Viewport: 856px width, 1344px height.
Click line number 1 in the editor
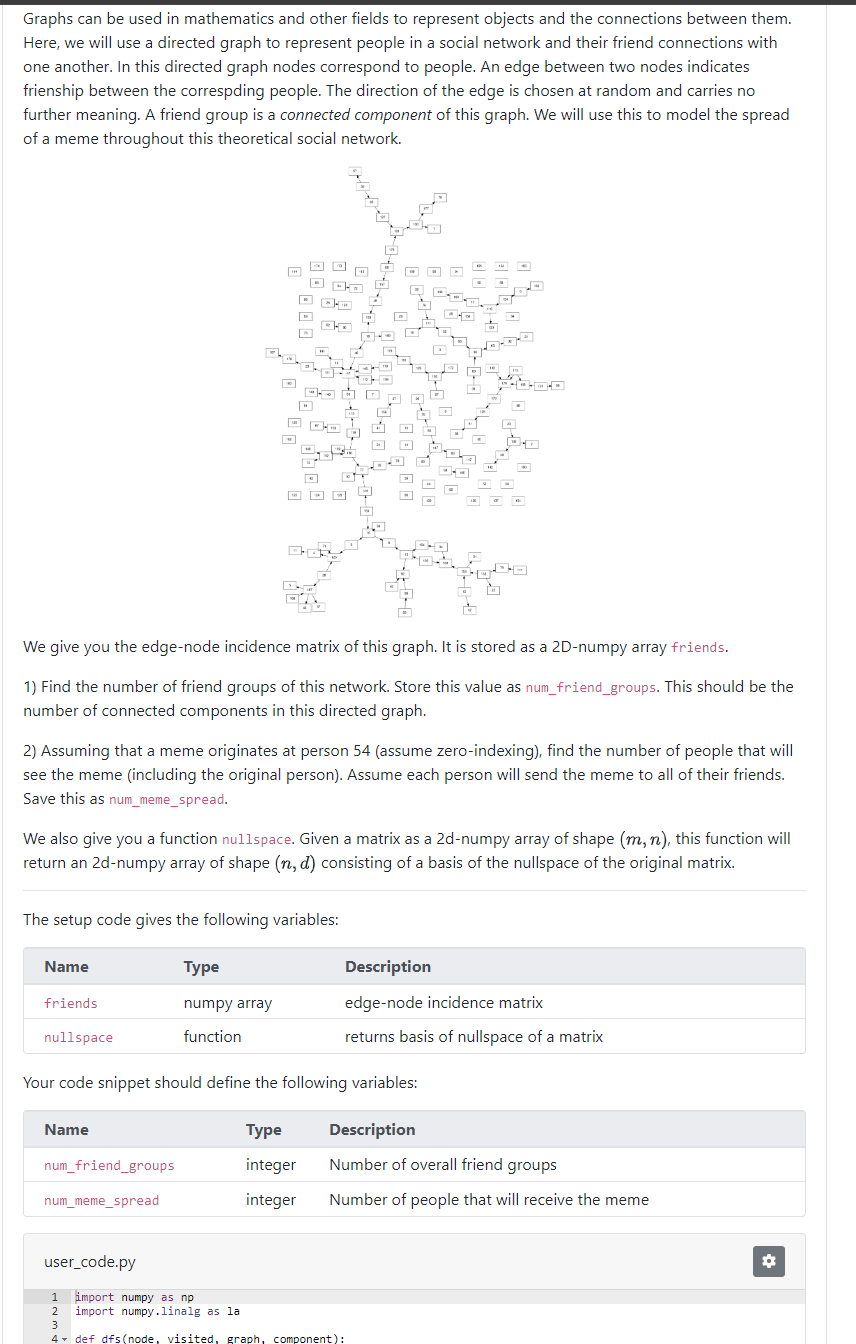click(x=54, y=1297)
